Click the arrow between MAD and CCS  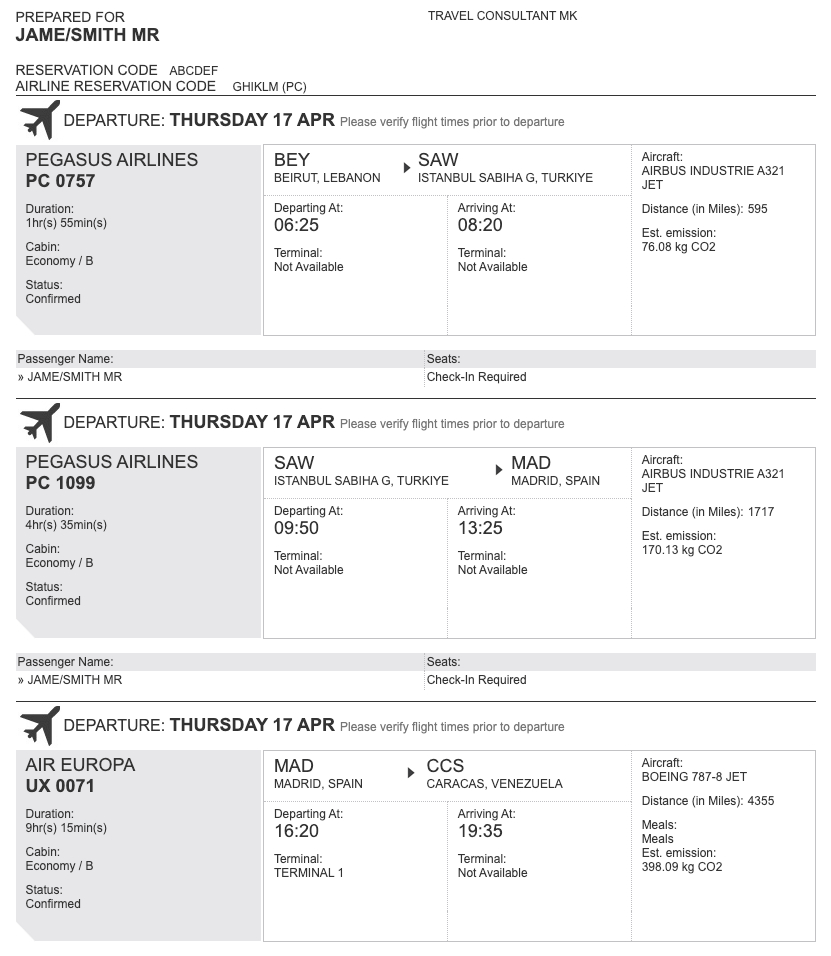tap(411, 773)
